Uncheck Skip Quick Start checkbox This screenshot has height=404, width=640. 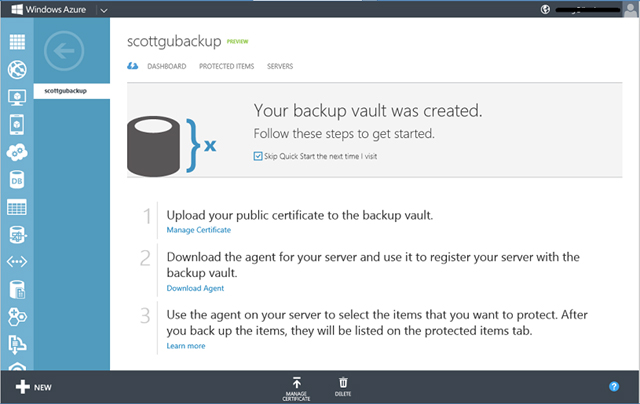click(258, 156)
